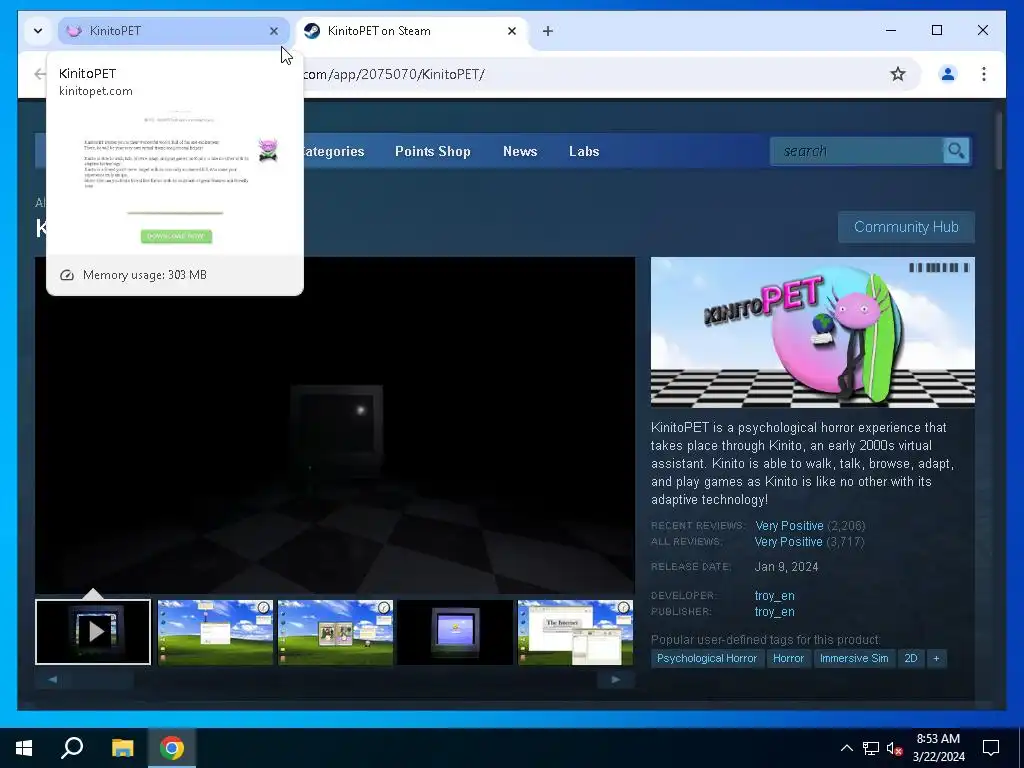Open Labs in Steam navigation
The width and height of the screenshot is (1024, 768).
click(x=584, y=152)
